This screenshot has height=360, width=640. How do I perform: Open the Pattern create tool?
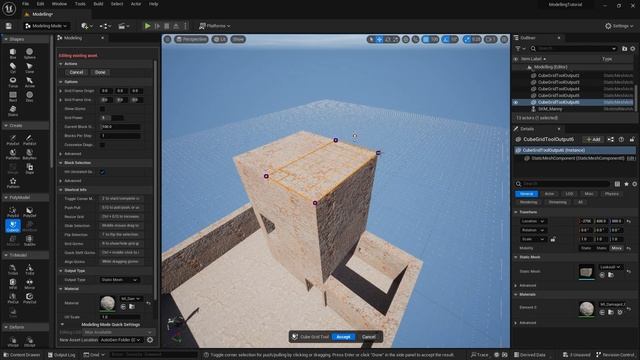tap(13, 183)
